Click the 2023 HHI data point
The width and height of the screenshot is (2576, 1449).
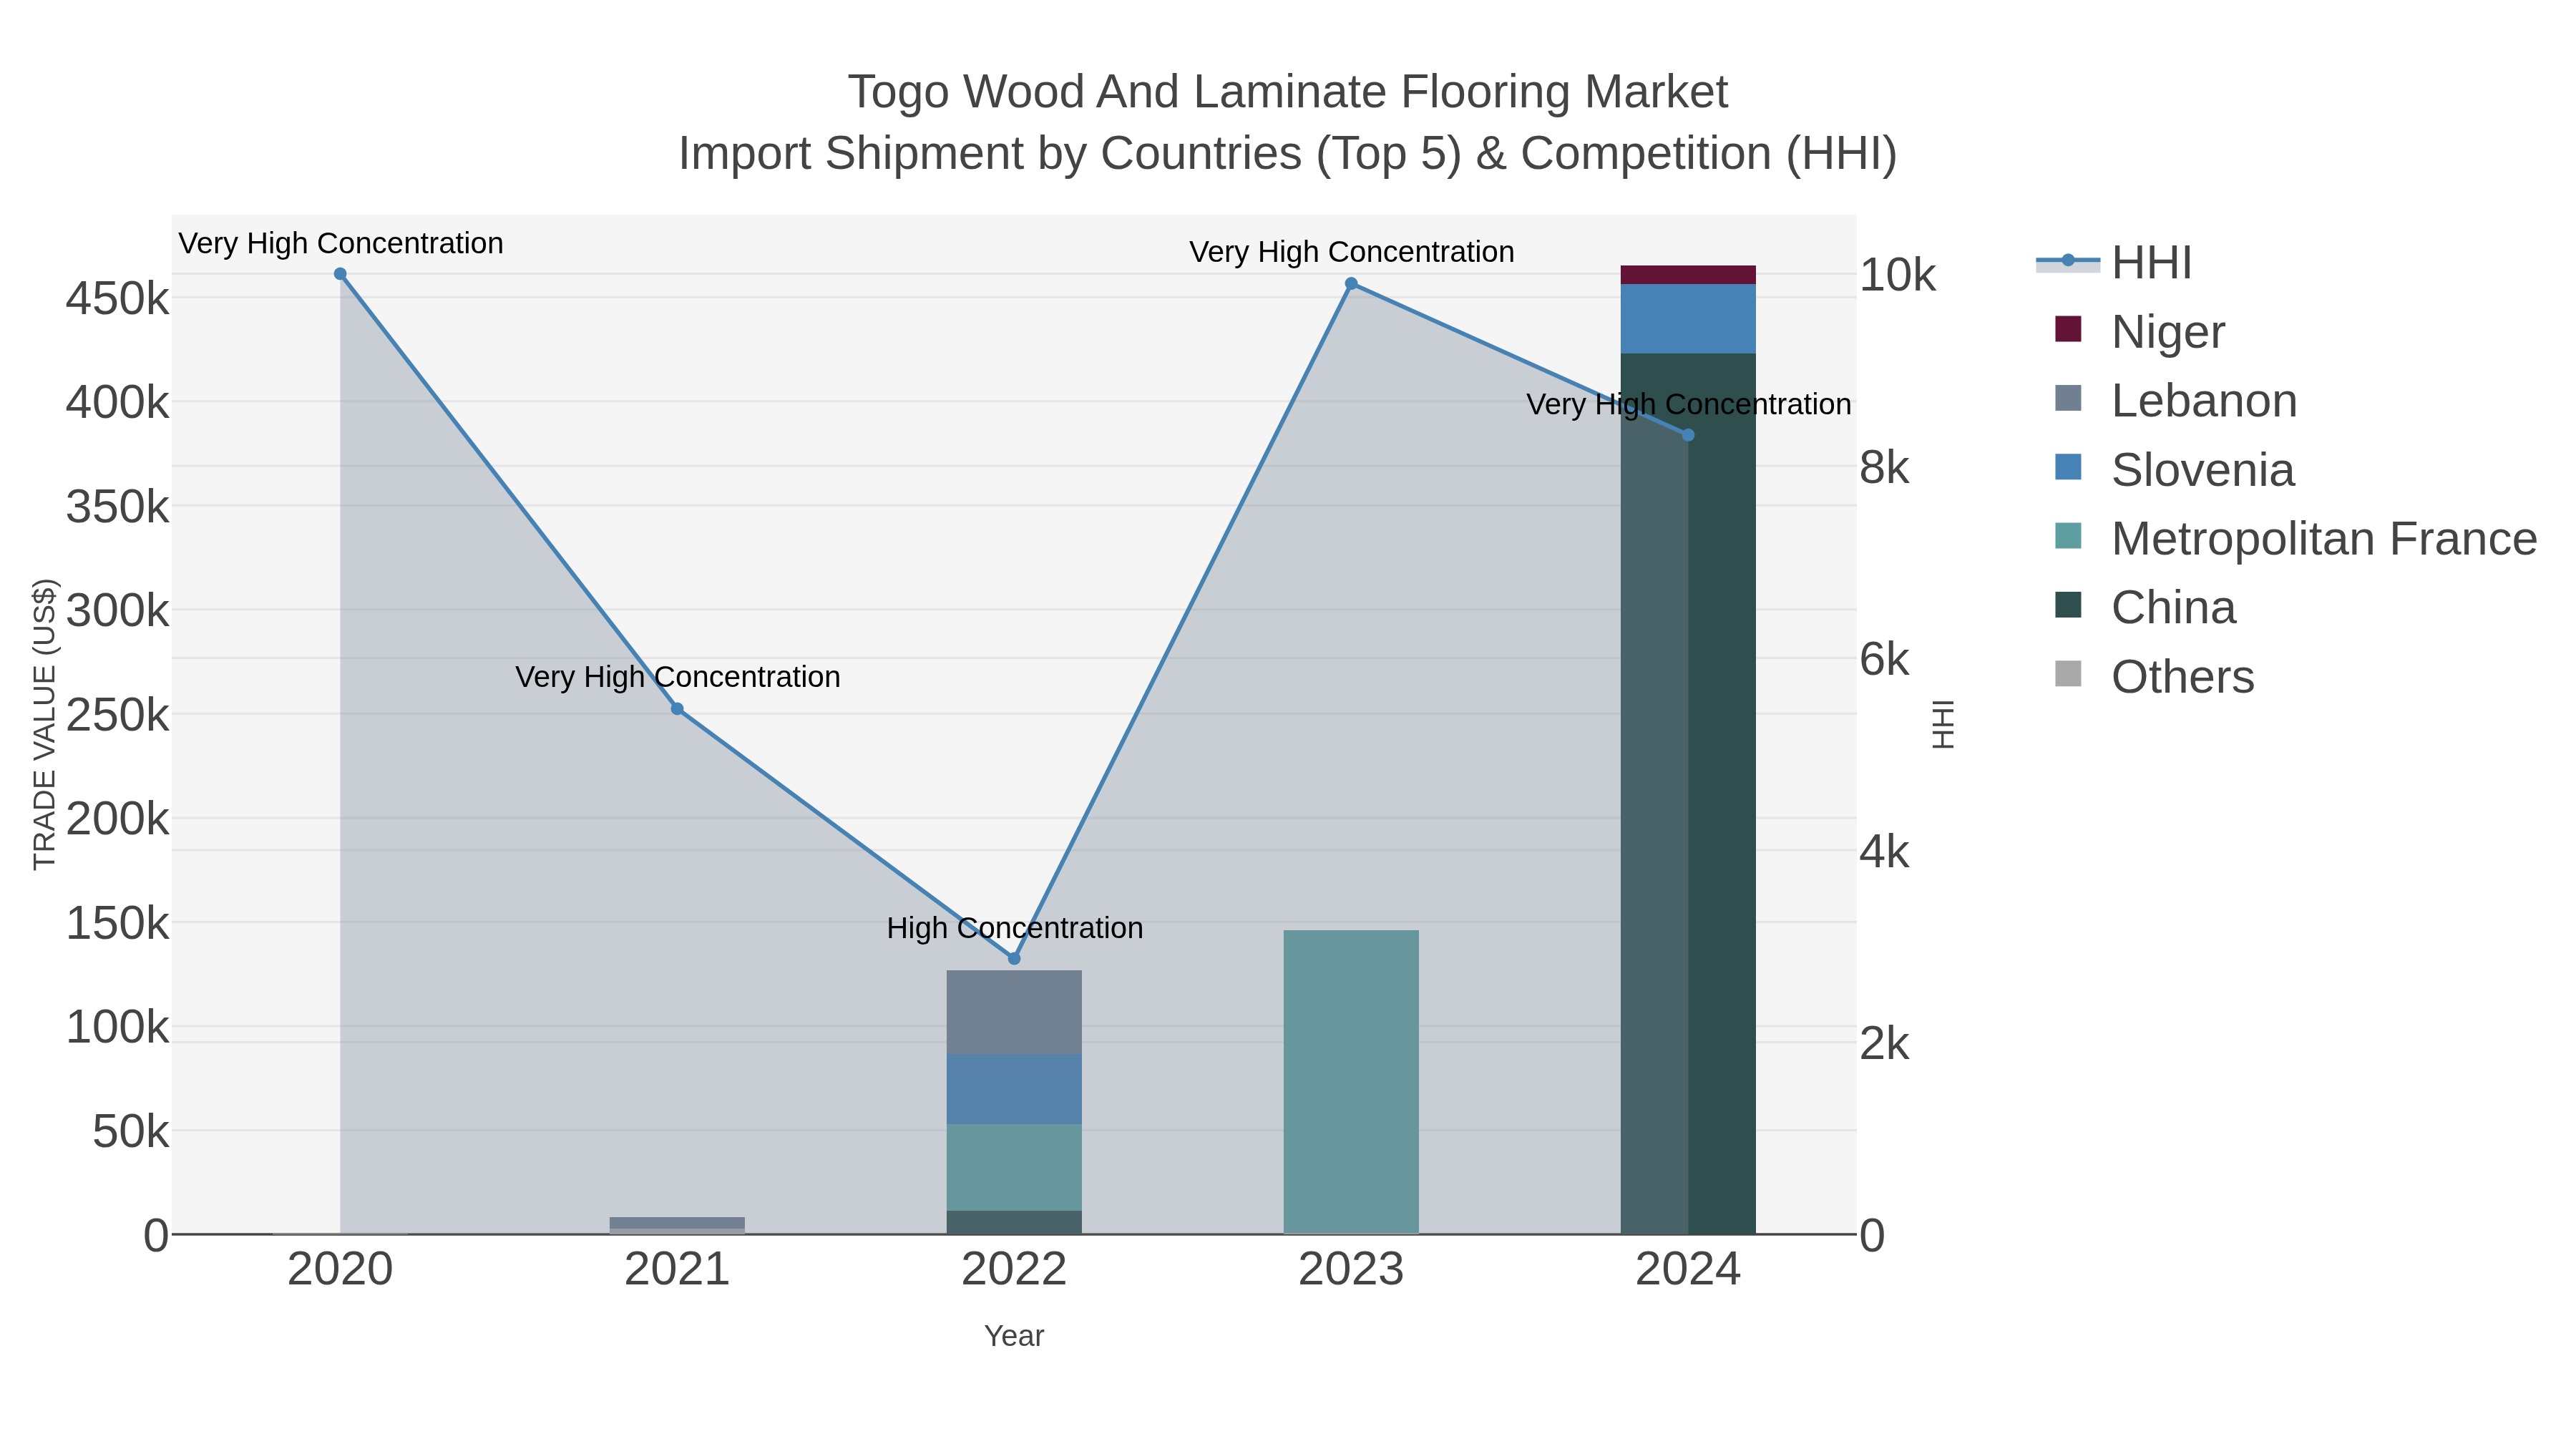tap(1351, 284)
